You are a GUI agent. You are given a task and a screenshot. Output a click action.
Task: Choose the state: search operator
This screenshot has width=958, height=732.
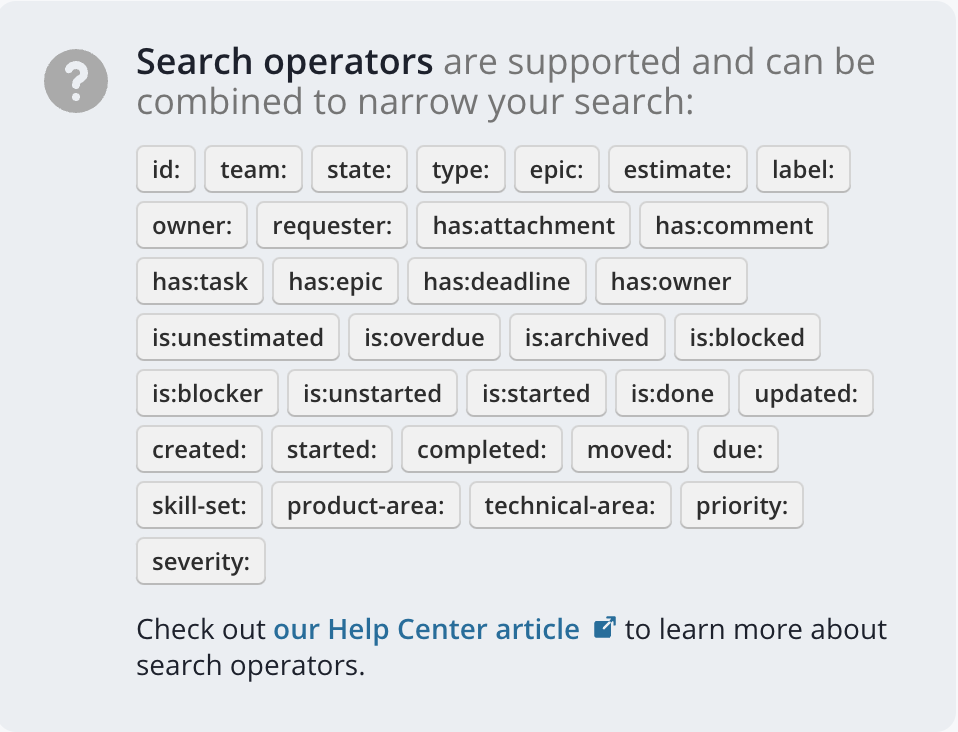tap(359, 169)
